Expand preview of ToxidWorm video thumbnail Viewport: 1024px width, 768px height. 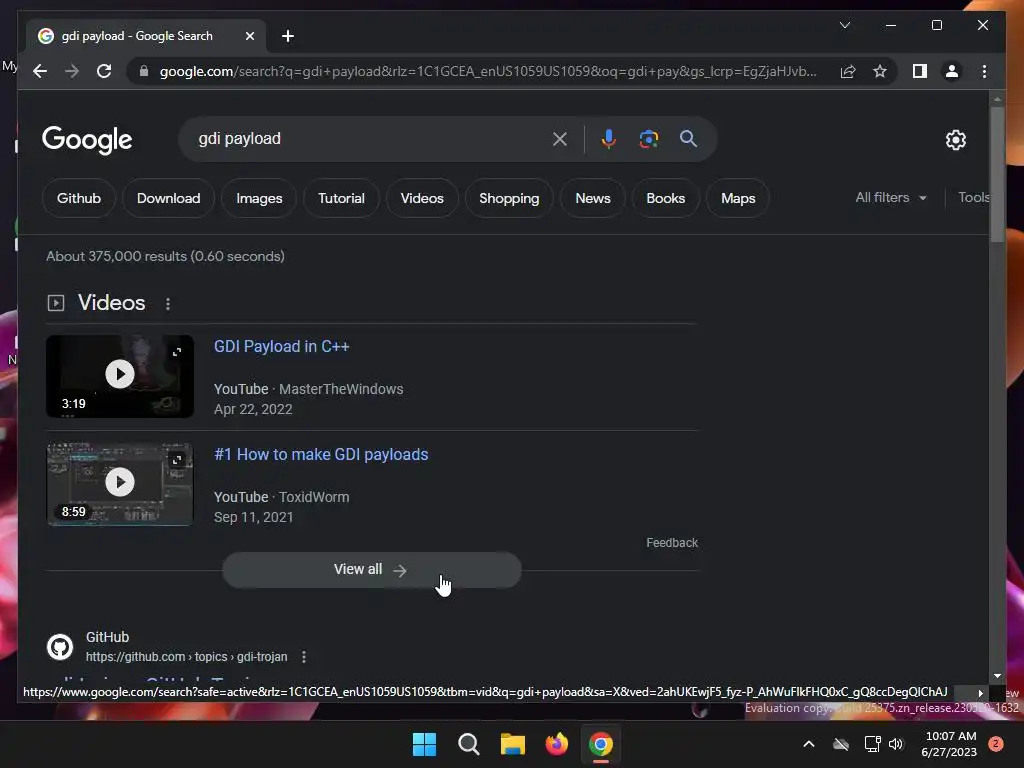pyautogui.click(x=176, y=460)
